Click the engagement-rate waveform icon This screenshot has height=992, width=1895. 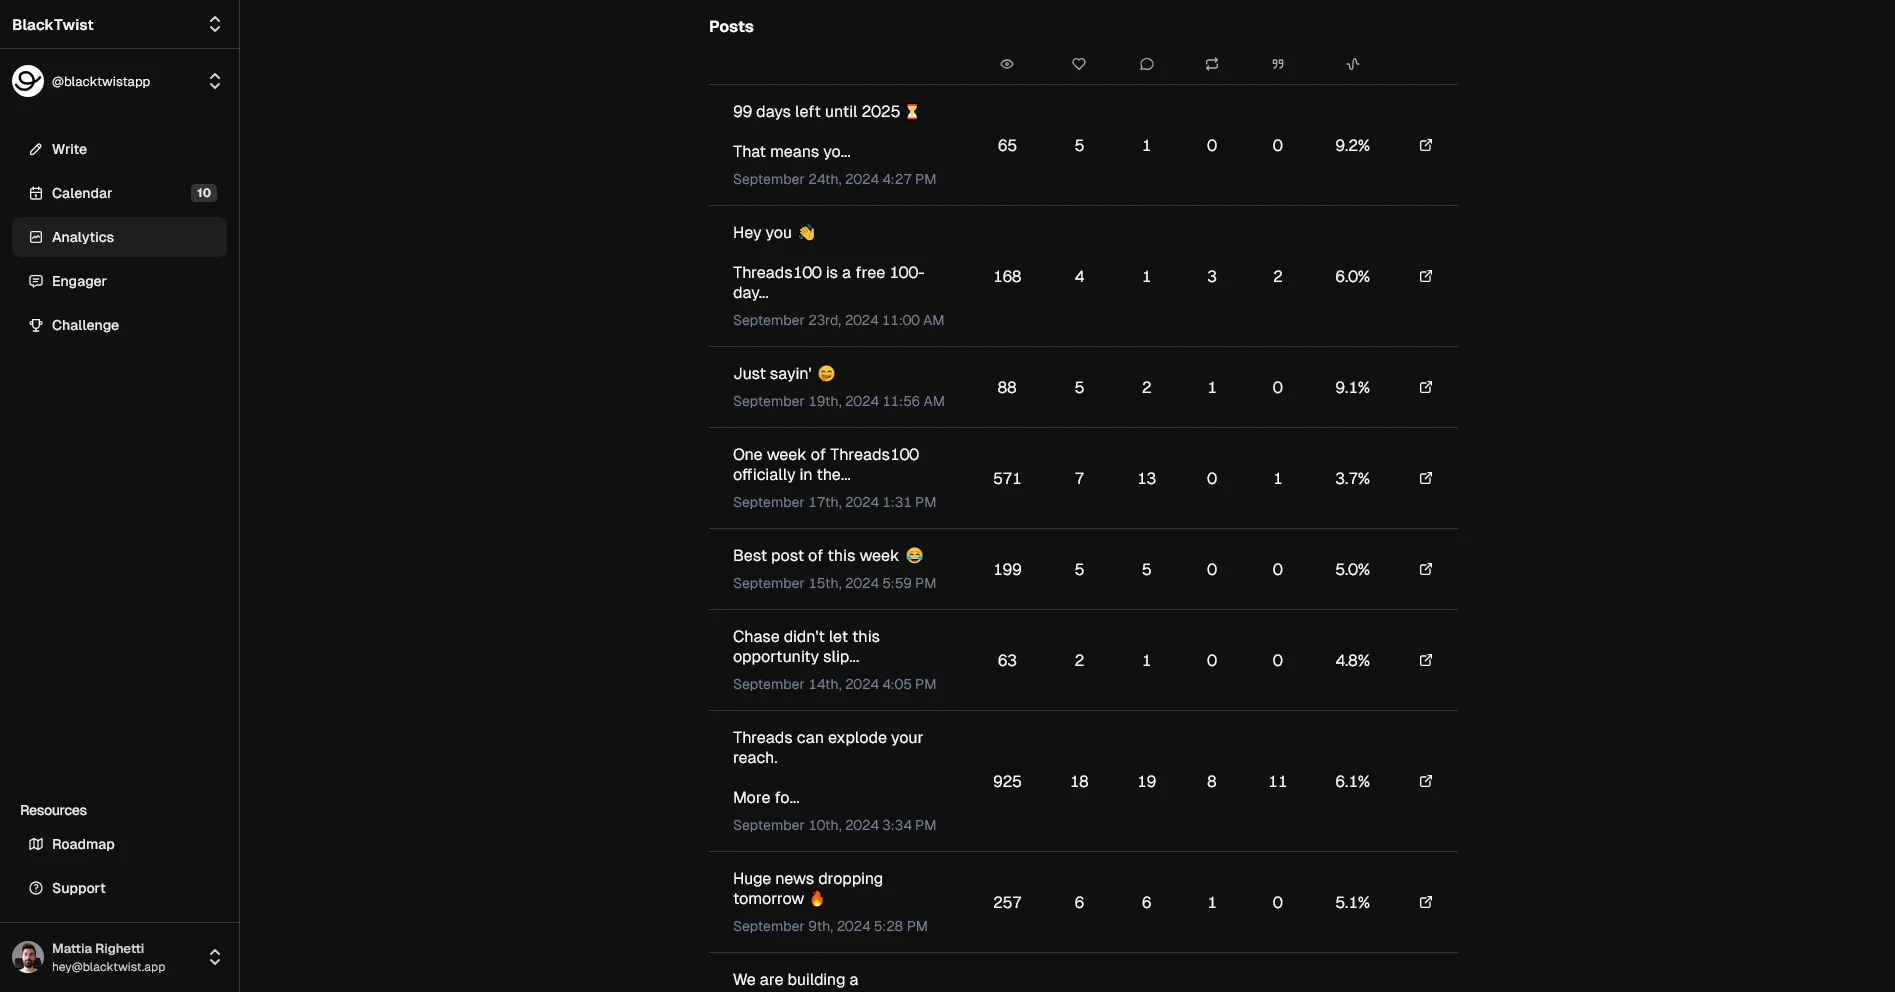pyautogui.click(x=1353, y=63)
